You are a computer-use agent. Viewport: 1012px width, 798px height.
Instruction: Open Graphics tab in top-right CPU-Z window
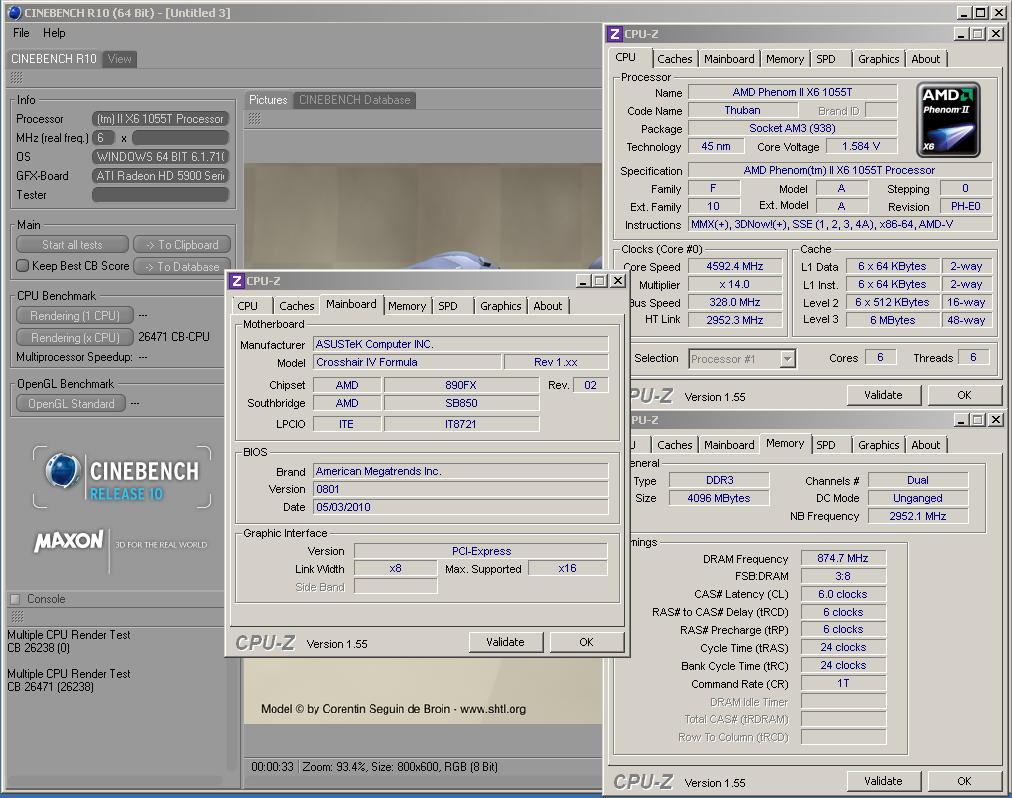click(x=879, y=59)
